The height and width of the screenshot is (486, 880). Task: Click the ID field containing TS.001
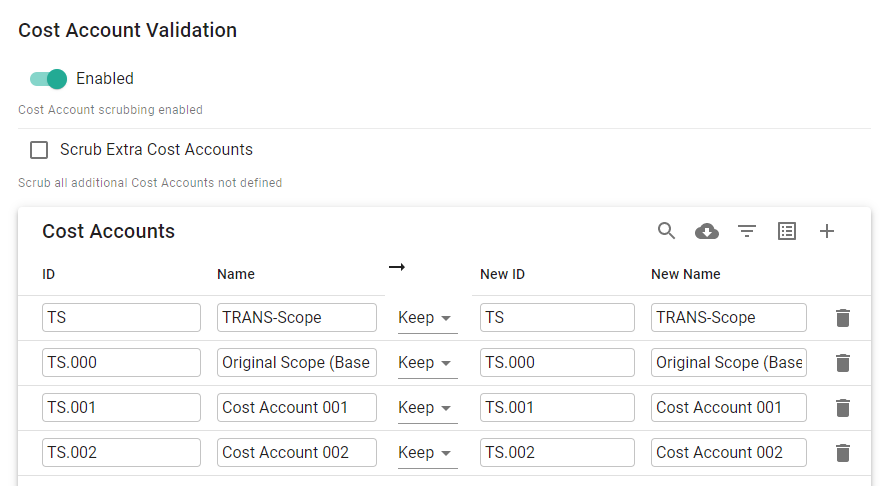pyautogui.click(x=121, y=407)
